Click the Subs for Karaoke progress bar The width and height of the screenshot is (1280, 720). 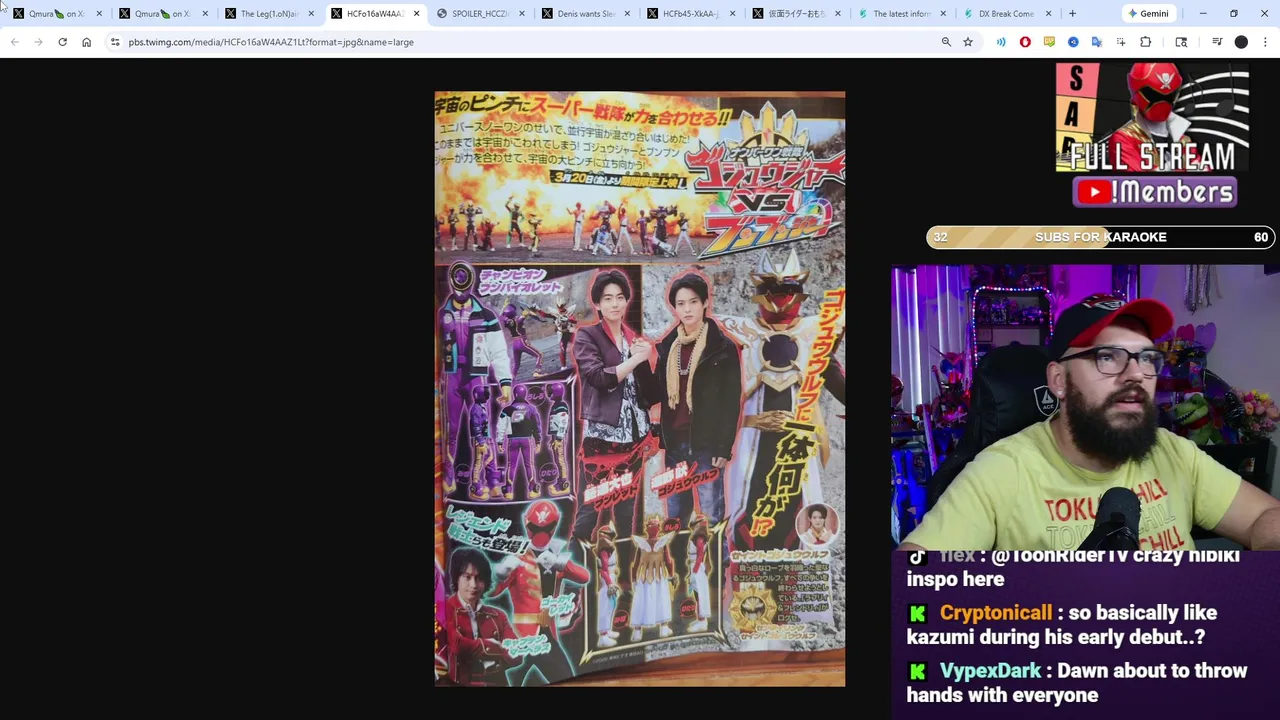tap(1100, 237)
